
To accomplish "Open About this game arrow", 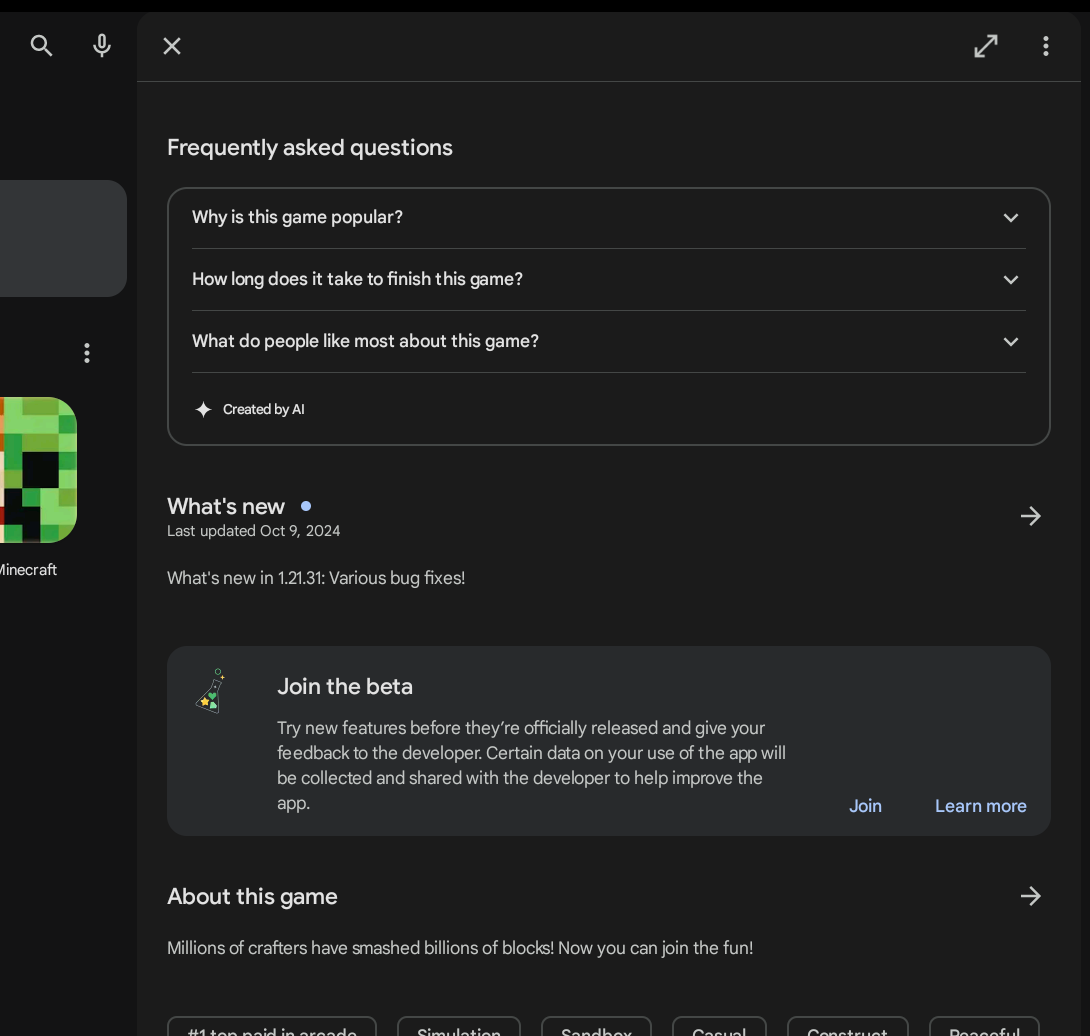I will (x=1030, y=896).
